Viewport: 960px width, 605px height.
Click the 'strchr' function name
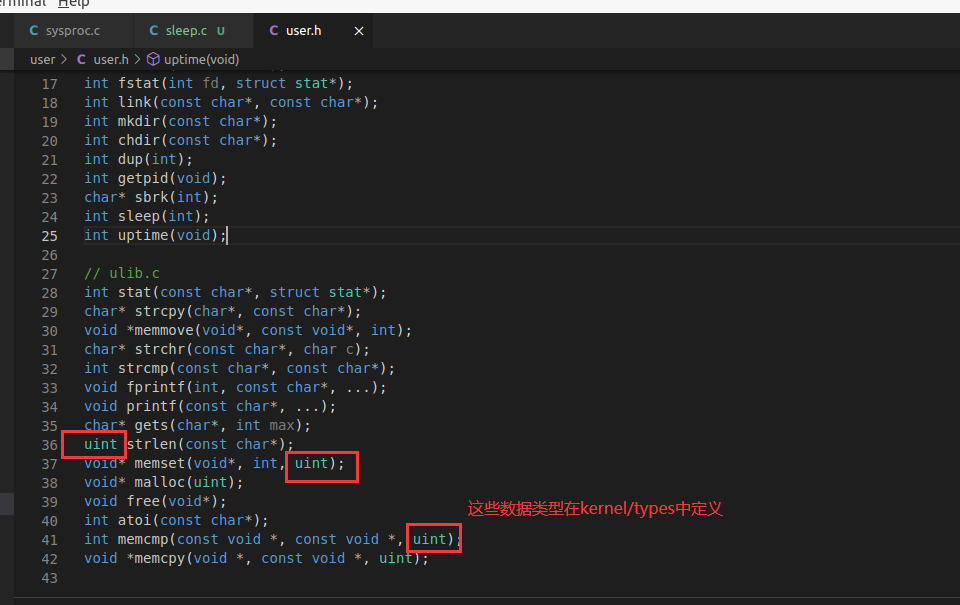click(x=160, y=349)
